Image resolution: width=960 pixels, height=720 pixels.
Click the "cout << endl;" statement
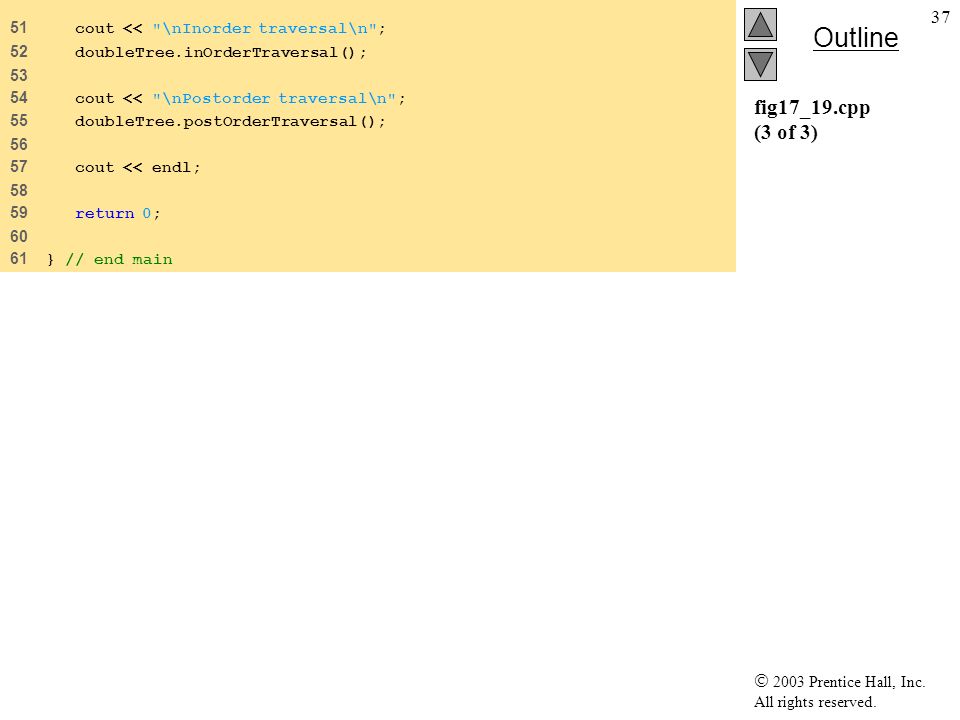pyautogui.click(x=138, y=168)
